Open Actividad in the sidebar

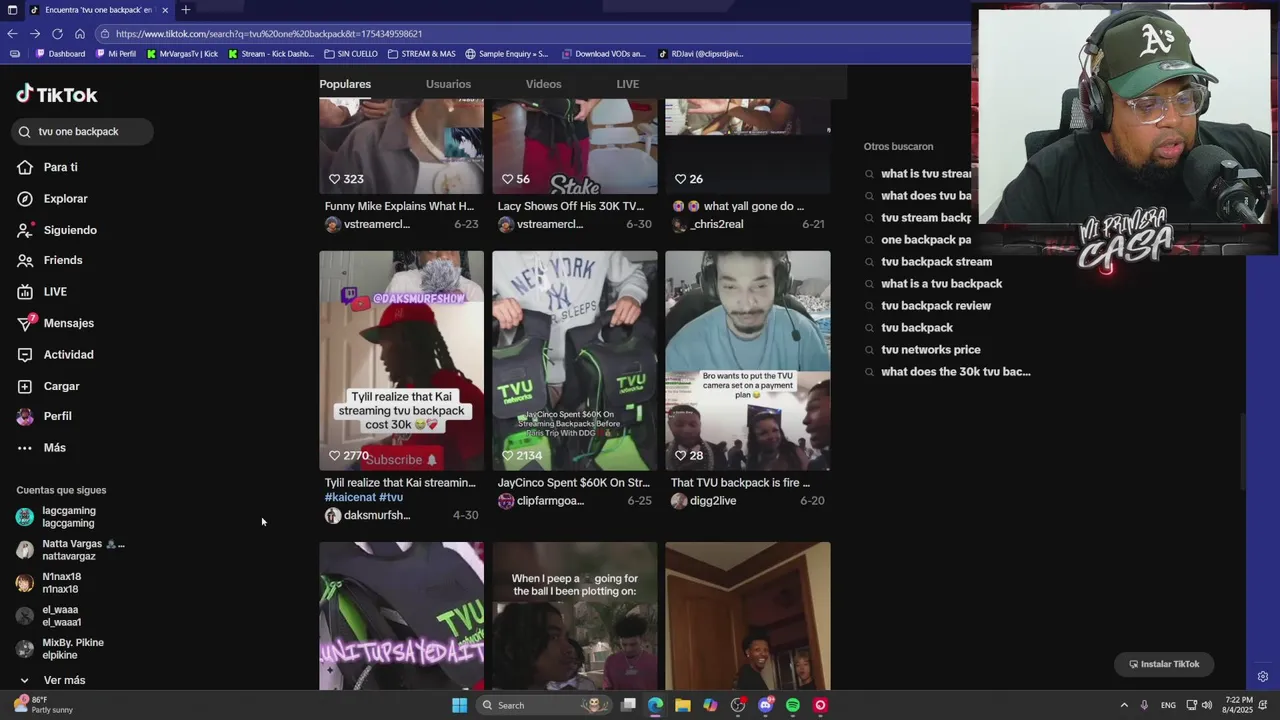click(69, 355)
